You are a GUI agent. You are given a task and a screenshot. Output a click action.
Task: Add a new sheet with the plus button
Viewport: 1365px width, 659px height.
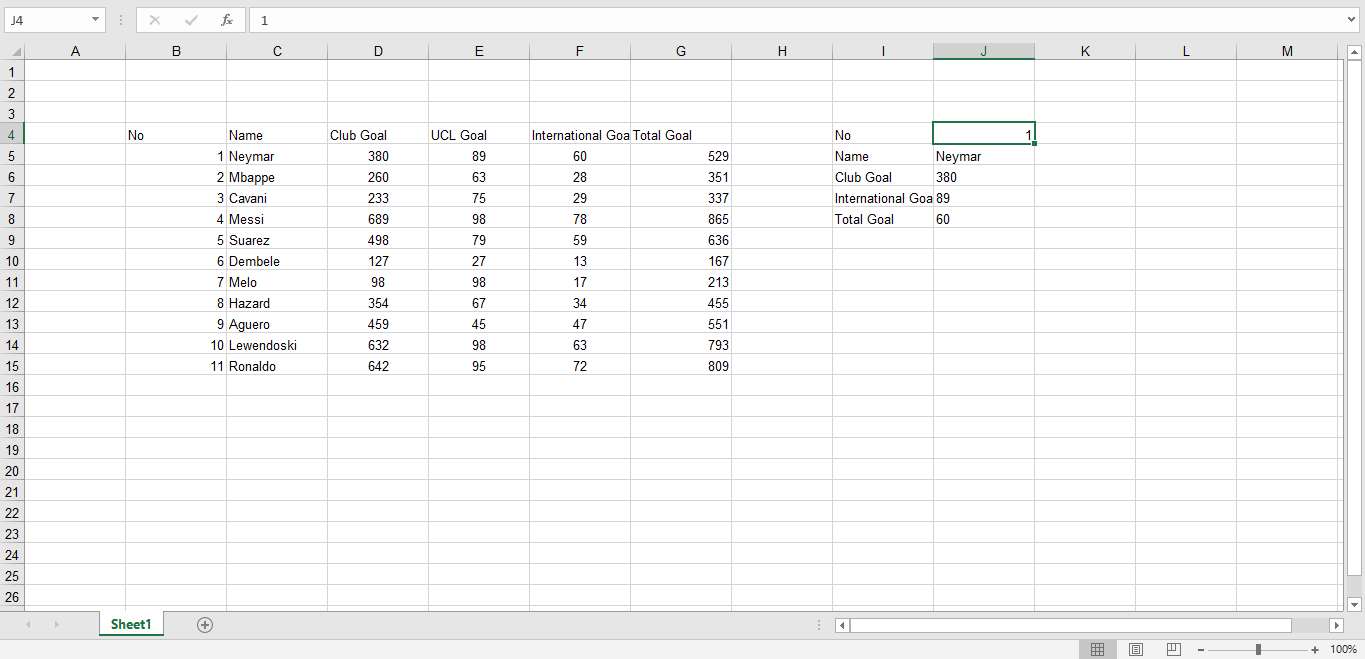click(x=204, y=624)
